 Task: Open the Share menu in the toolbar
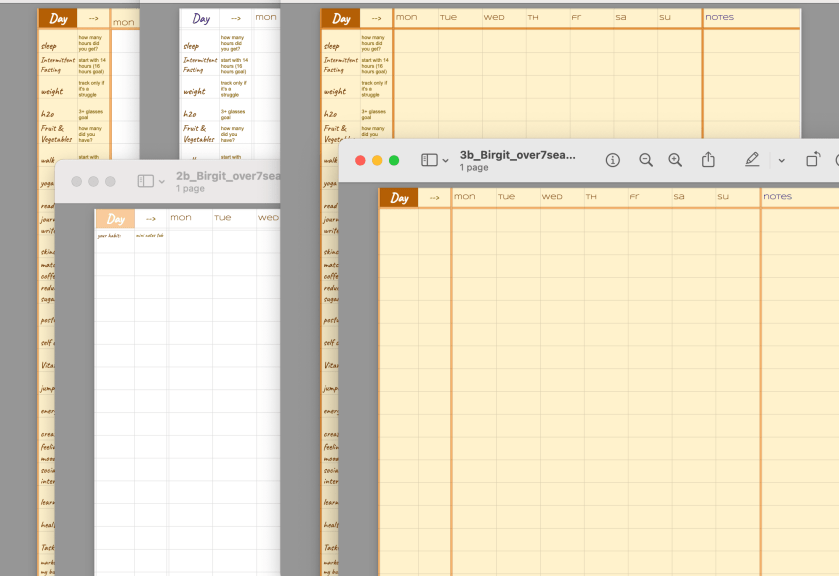pos(708,160)
